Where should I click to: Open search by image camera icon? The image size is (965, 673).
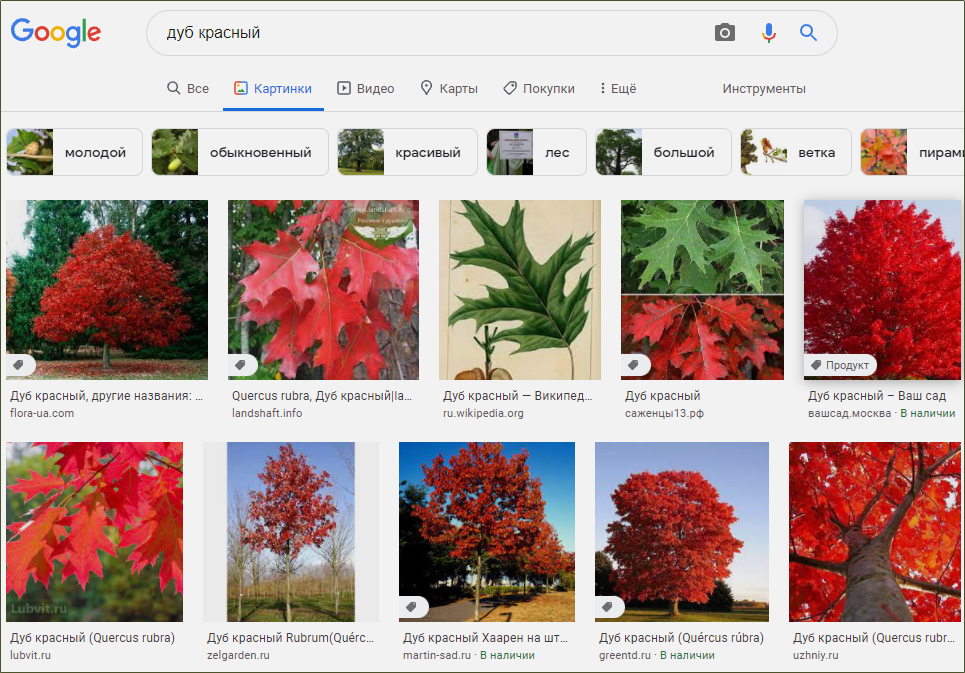click(x=725, y=33)
